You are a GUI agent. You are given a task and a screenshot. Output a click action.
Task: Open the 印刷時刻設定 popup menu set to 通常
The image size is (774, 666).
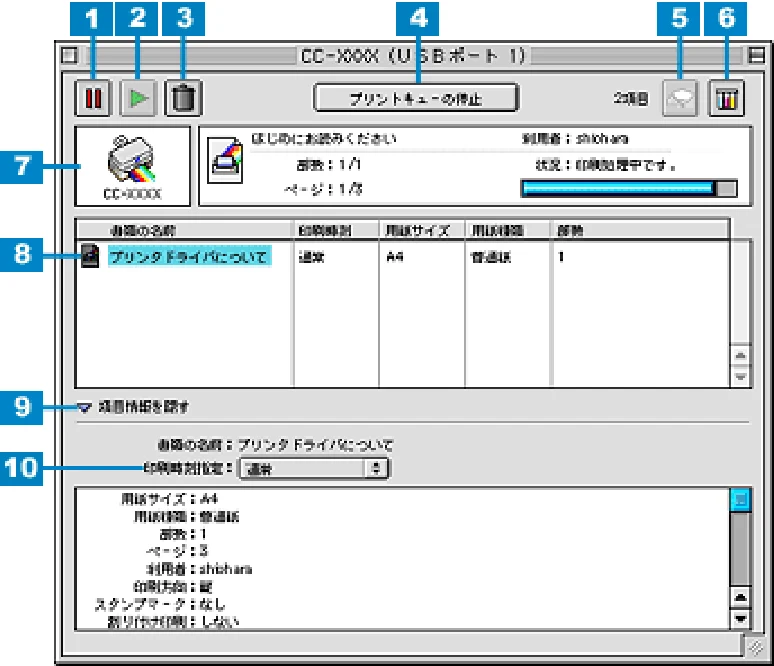(x=314, y=468)
